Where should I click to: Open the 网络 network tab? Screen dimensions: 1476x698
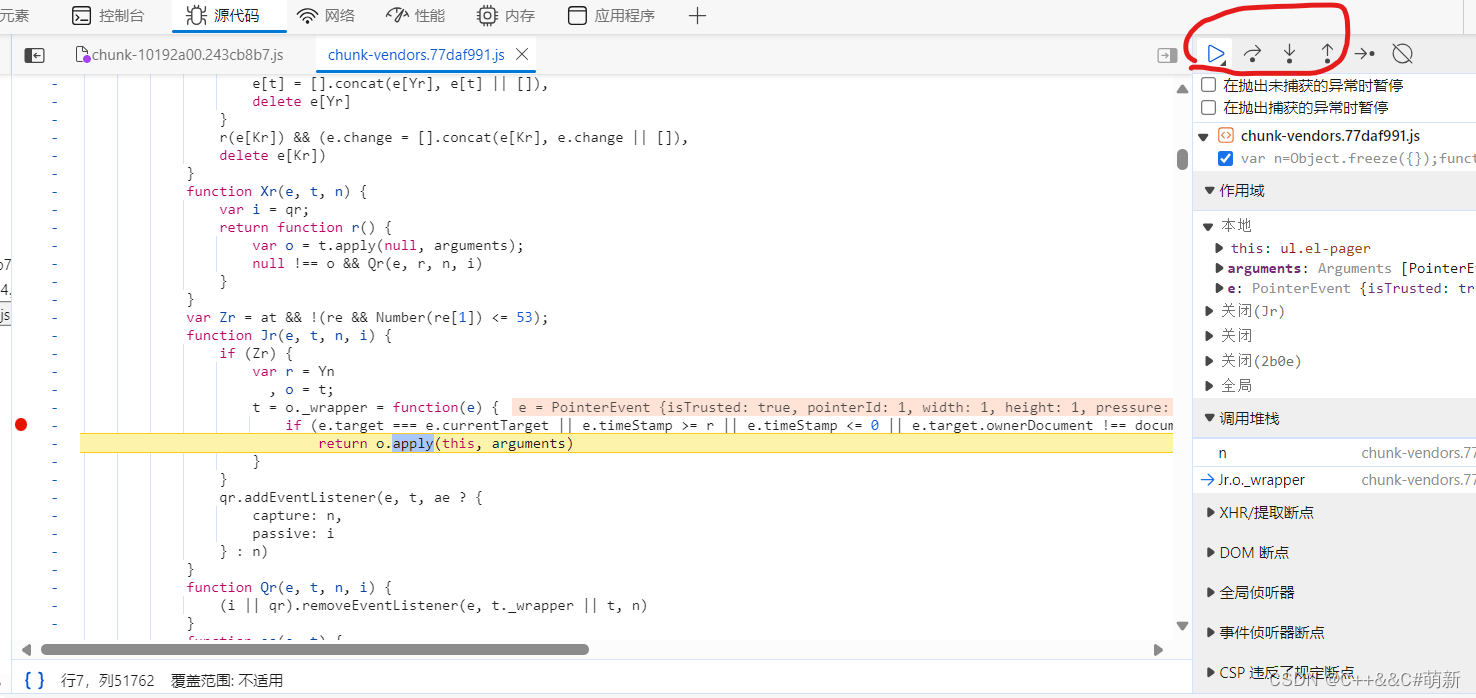click(327, 16)
